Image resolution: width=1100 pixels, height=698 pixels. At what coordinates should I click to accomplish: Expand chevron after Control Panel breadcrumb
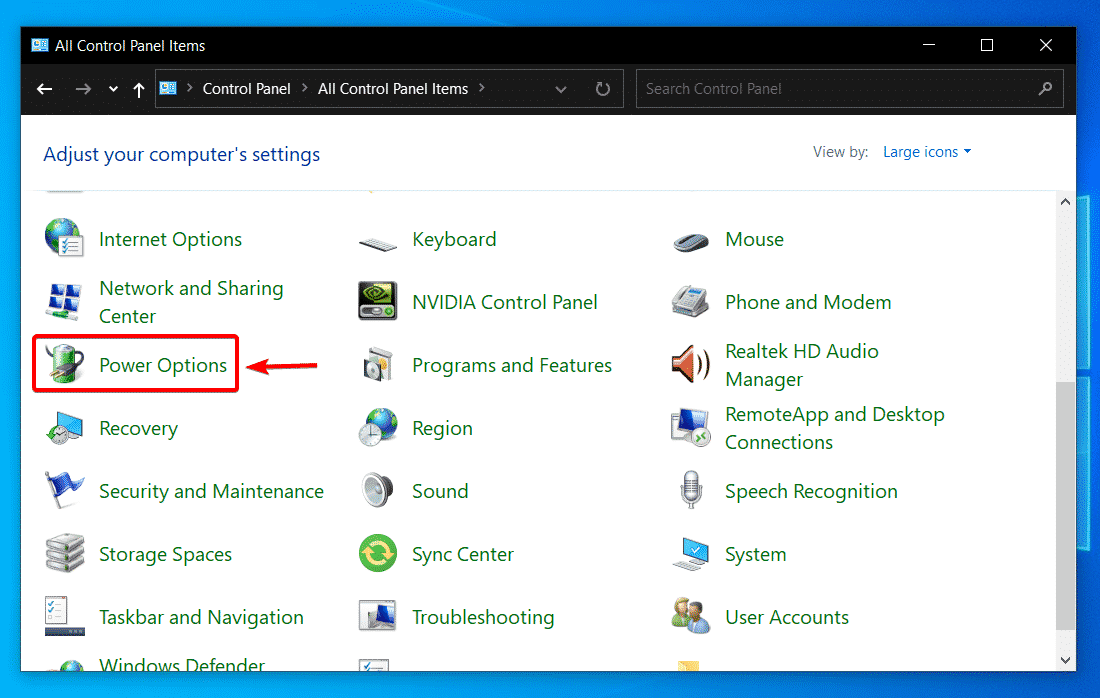(x=304, y=88)
